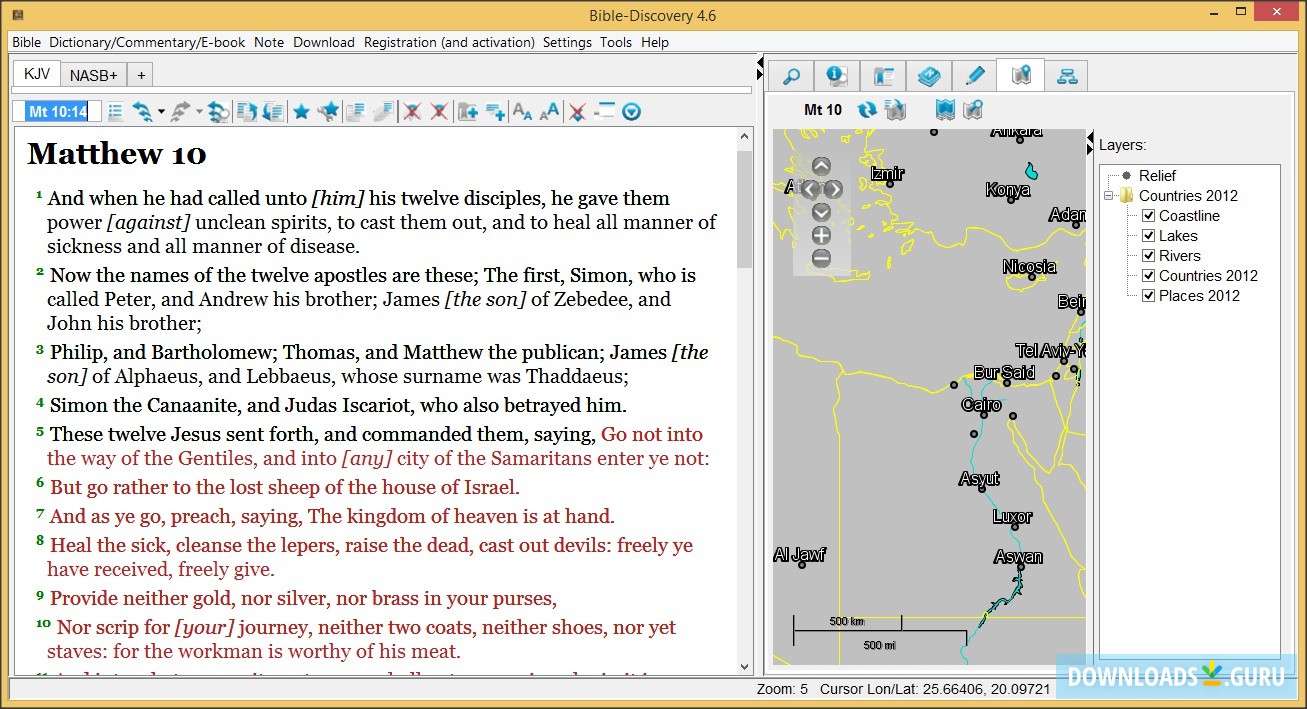
Task: Pan the map up with the arrow
Action: click(821, 167)
